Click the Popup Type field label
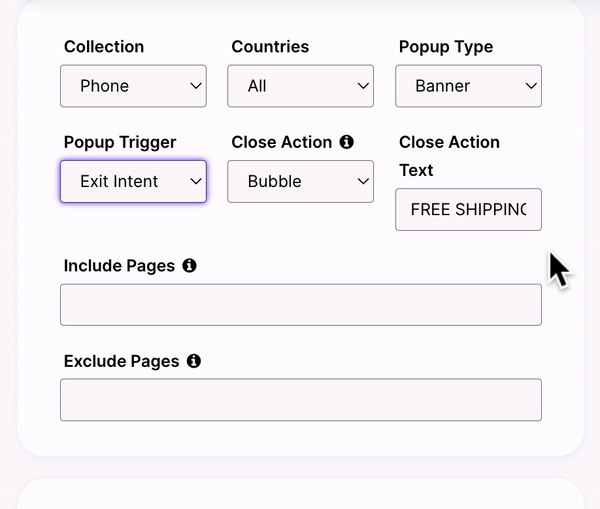 tap(446, 47)
